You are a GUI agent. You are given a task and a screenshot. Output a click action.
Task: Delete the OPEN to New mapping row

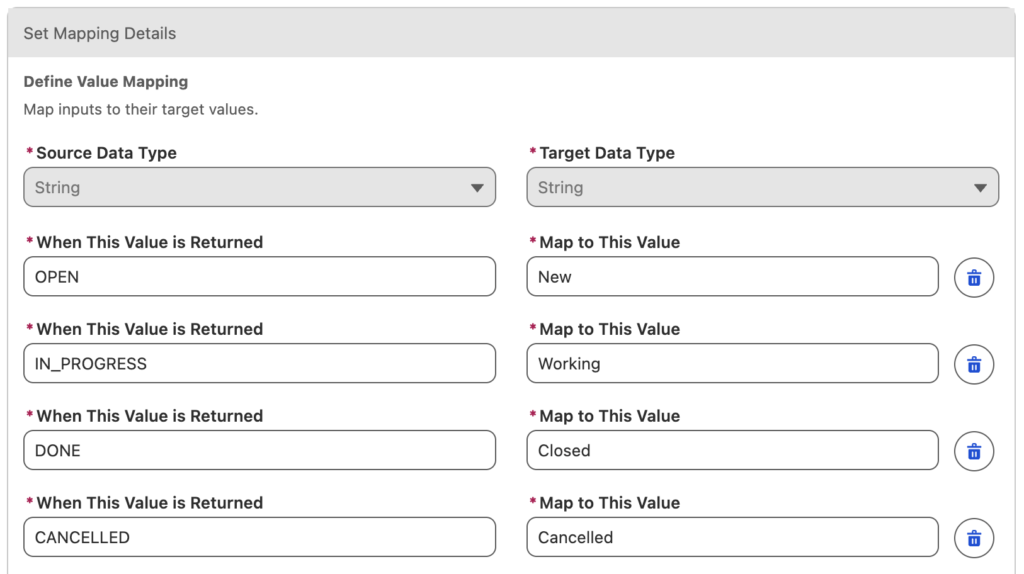click(974, 278)
